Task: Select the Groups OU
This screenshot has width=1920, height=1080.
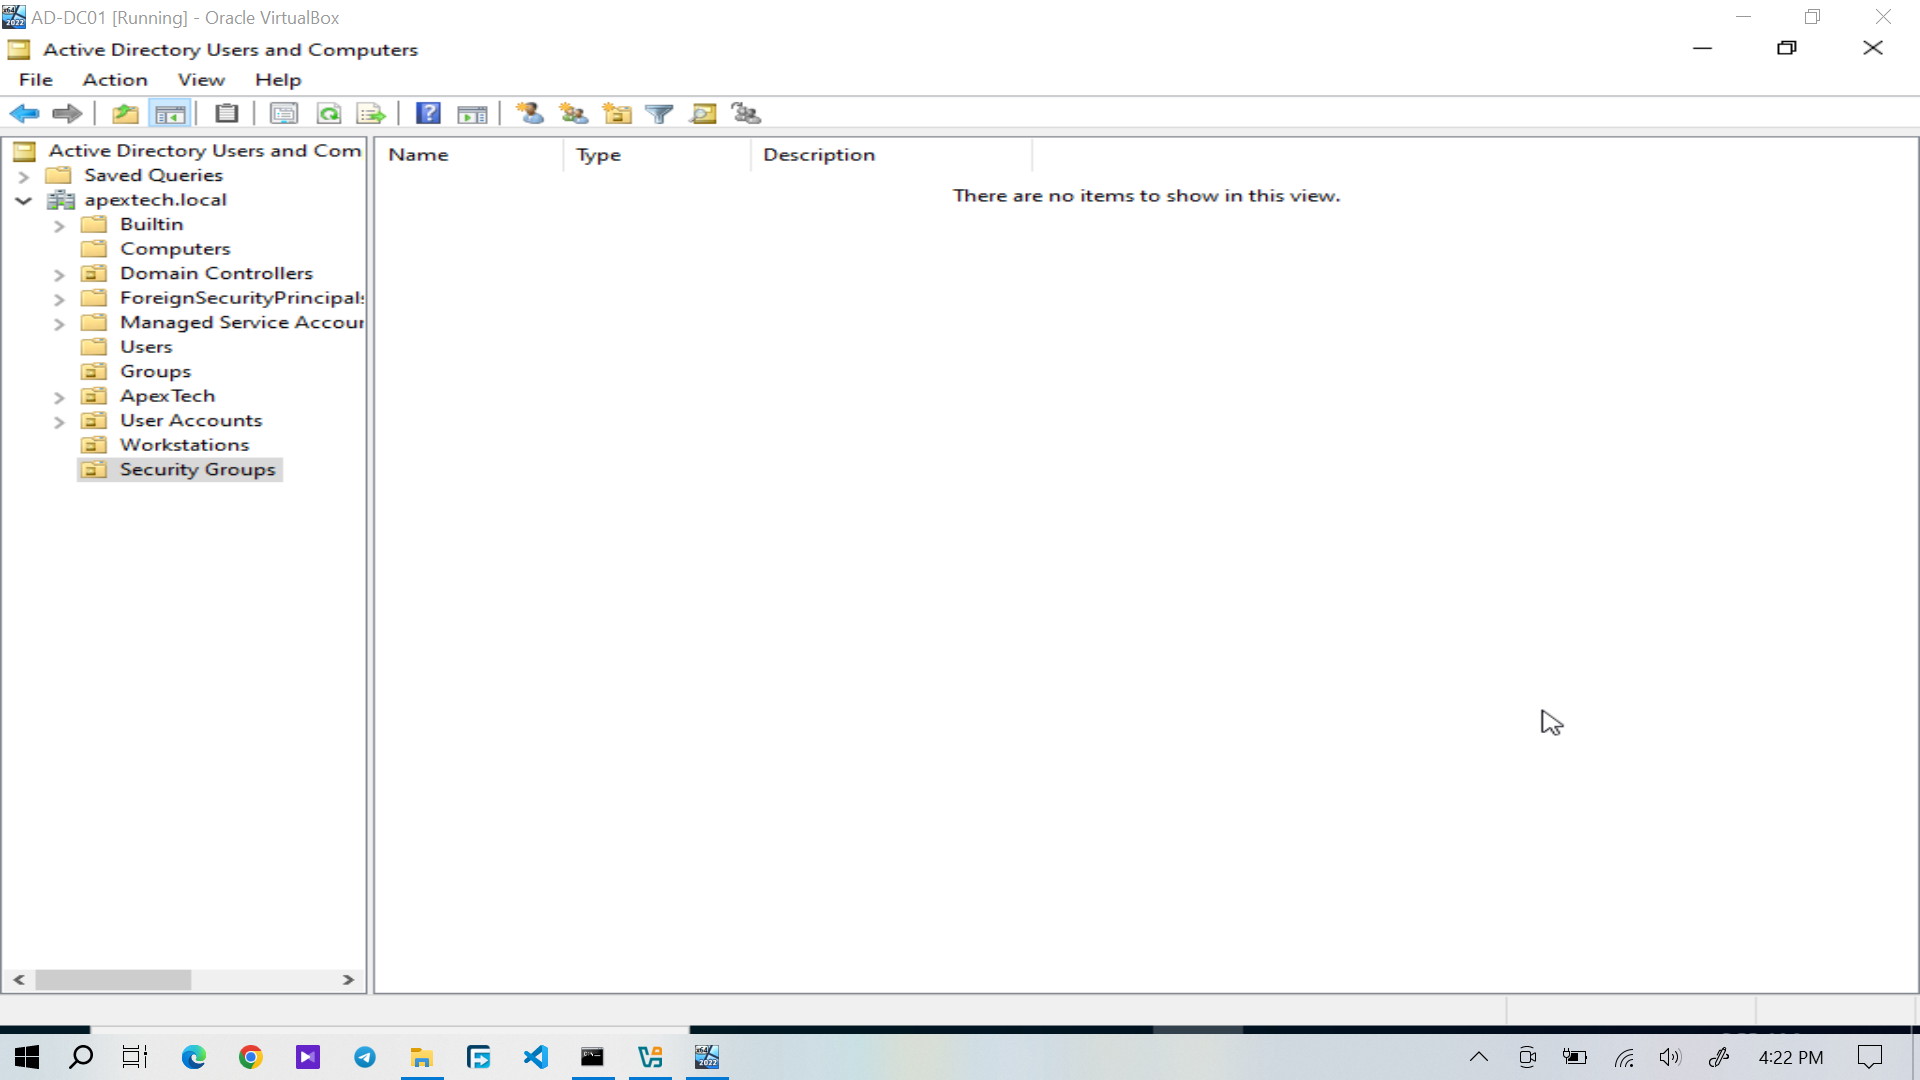Action: point(155,372)
